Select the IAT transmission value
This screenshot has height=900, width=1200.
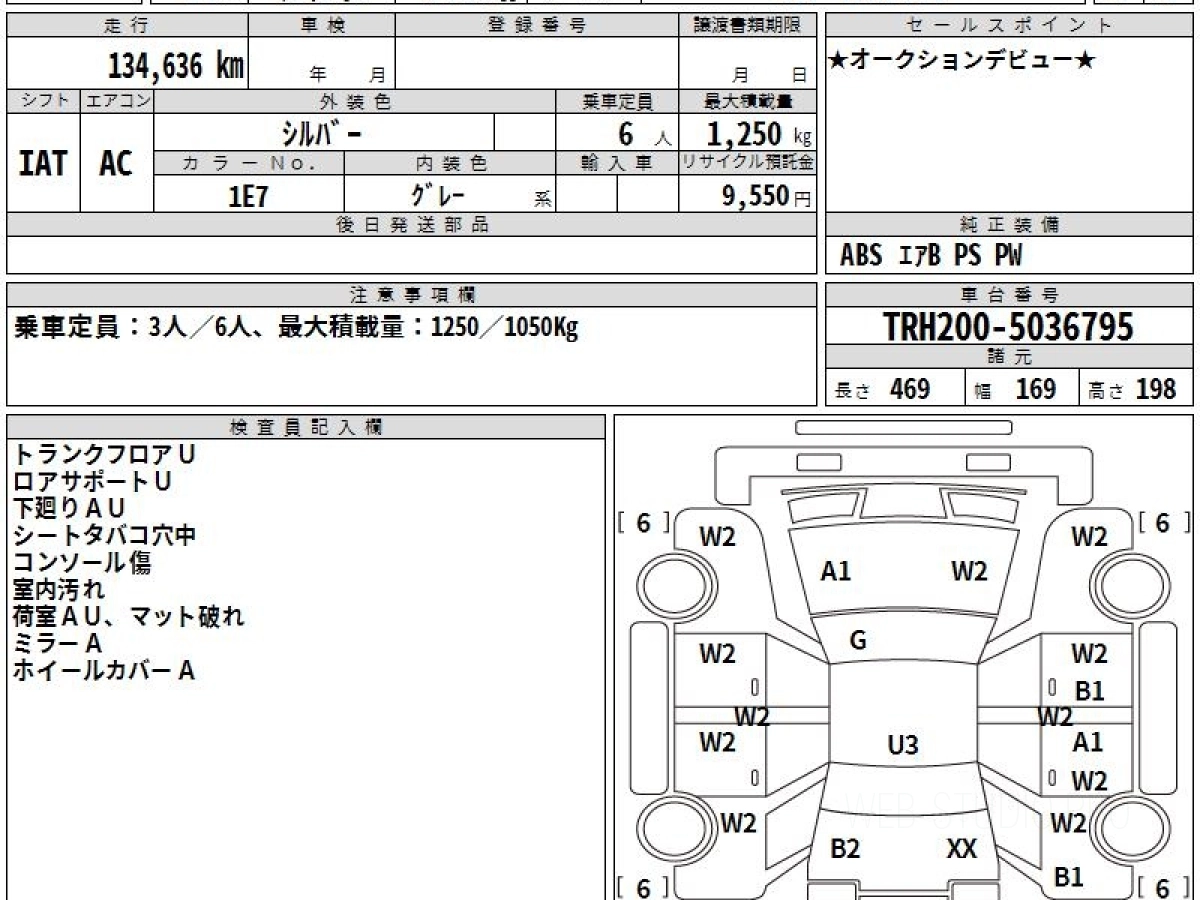(43, 163)
